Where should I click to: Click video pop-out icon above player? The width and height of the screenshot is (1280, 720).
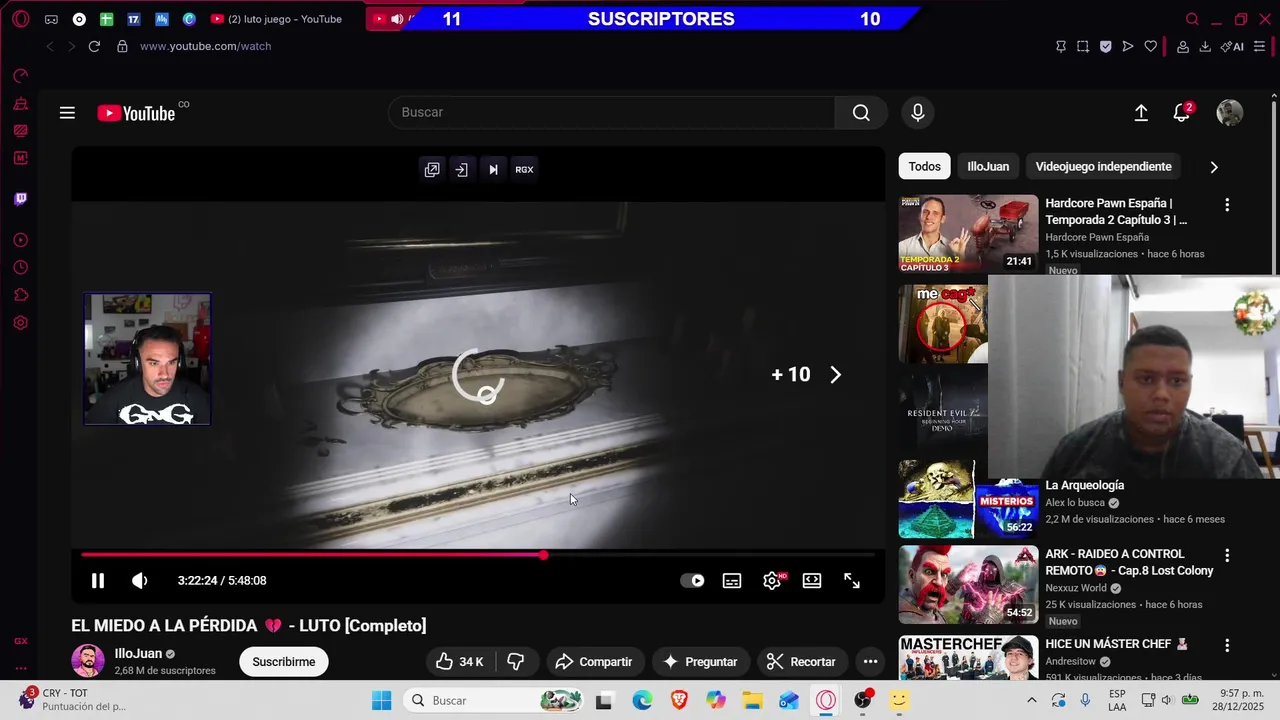pyautogui.click(x=432, y=170)
